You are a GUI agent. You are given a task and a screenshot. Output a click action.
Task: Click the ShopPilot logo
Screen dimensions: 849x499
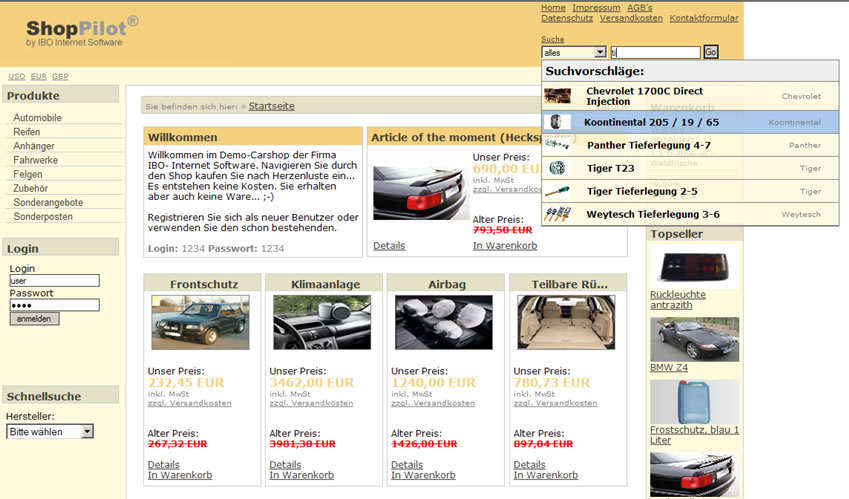(x=82, y=32)
